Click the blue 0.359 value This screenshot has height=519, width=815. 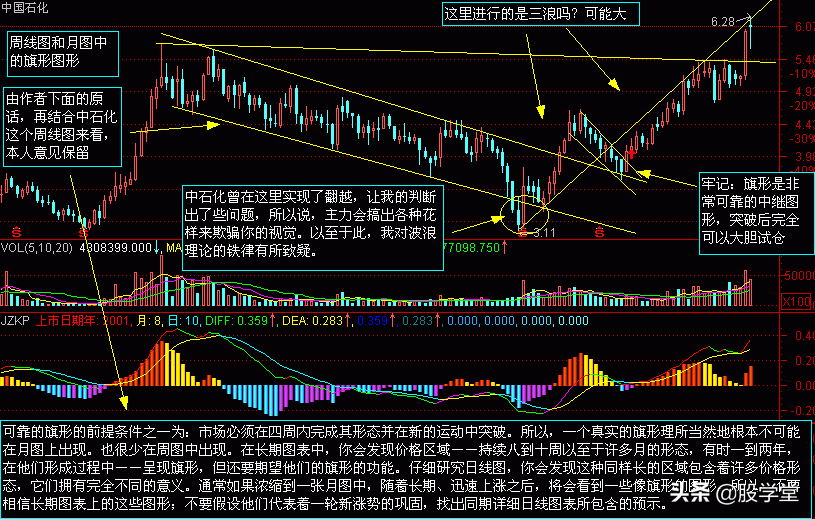coord(373,321)
